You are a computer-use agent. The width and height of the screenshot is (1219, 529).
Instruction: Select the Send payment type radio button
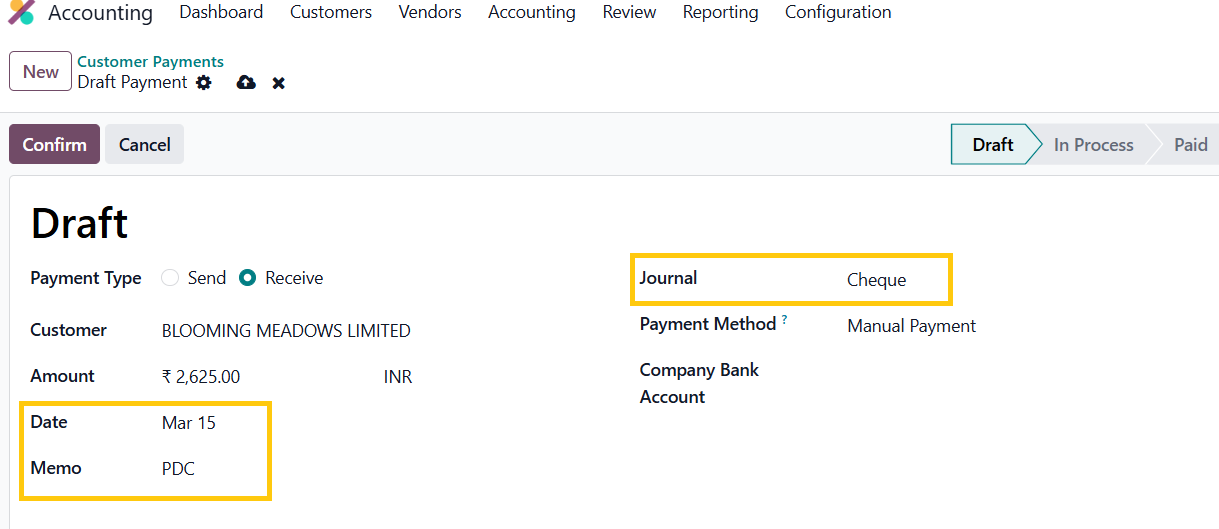[170, 278]
